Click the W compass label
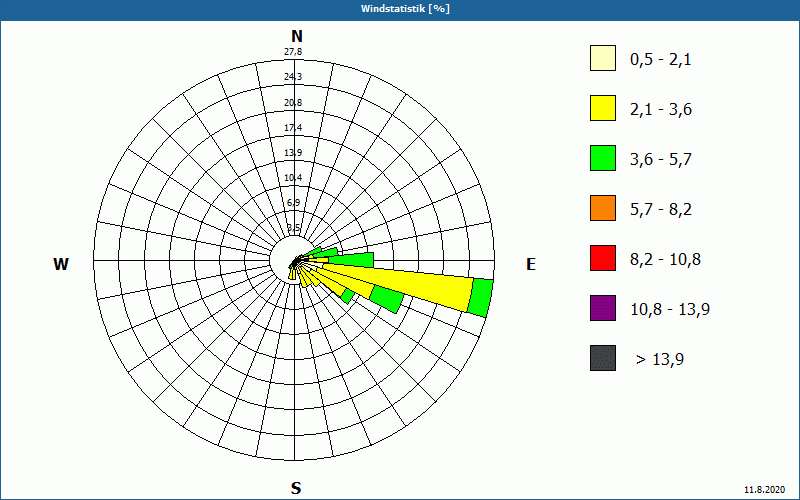The width and height of the screenshot is (800, 500). pos(61,264)
